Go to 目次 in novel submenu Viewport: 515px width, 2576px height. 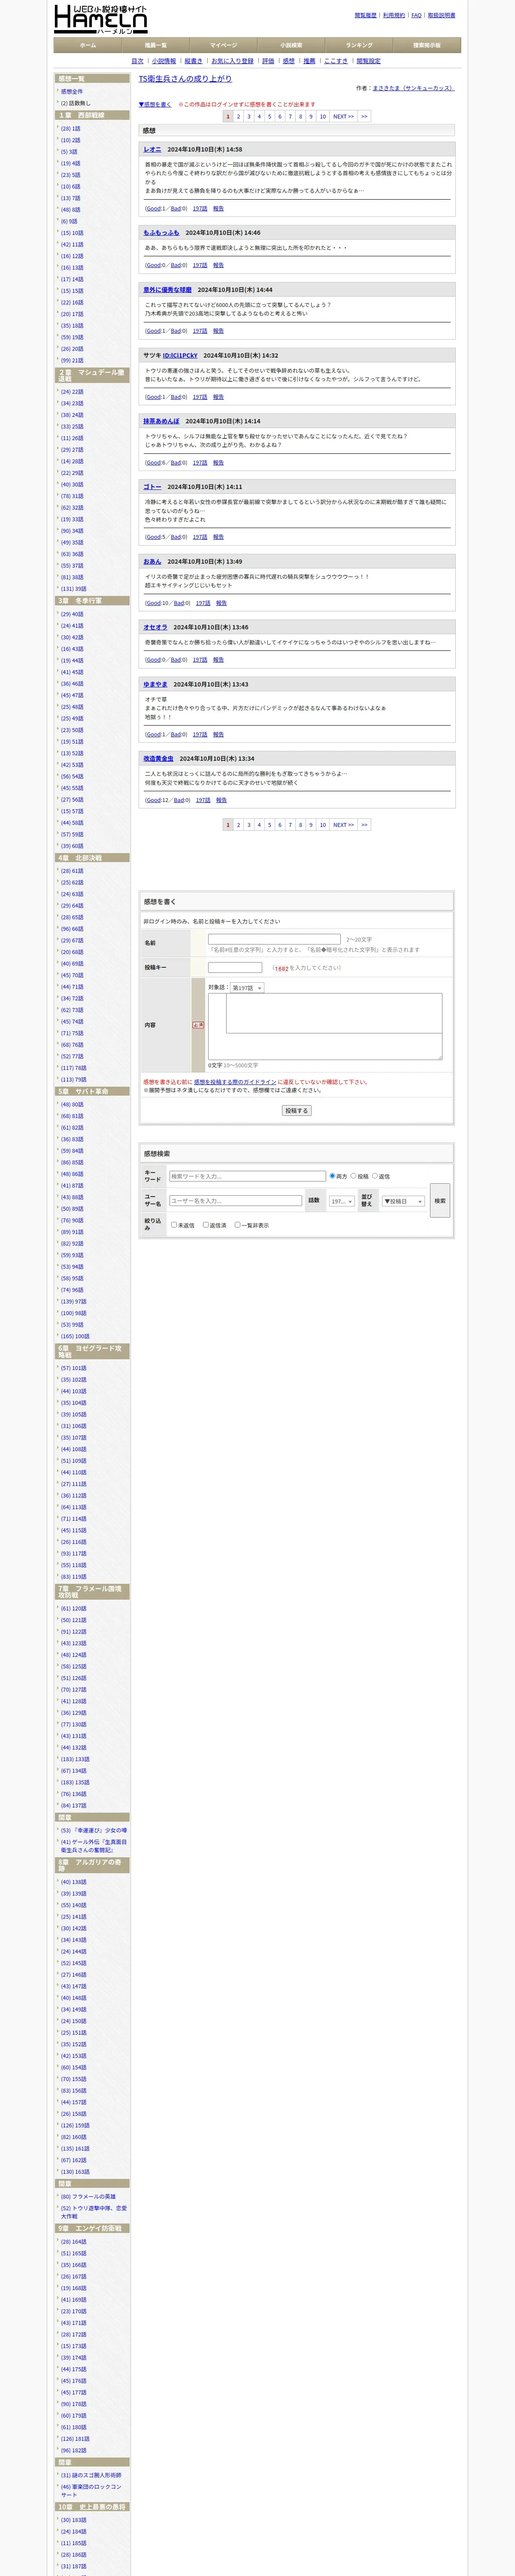click(137, 61)
